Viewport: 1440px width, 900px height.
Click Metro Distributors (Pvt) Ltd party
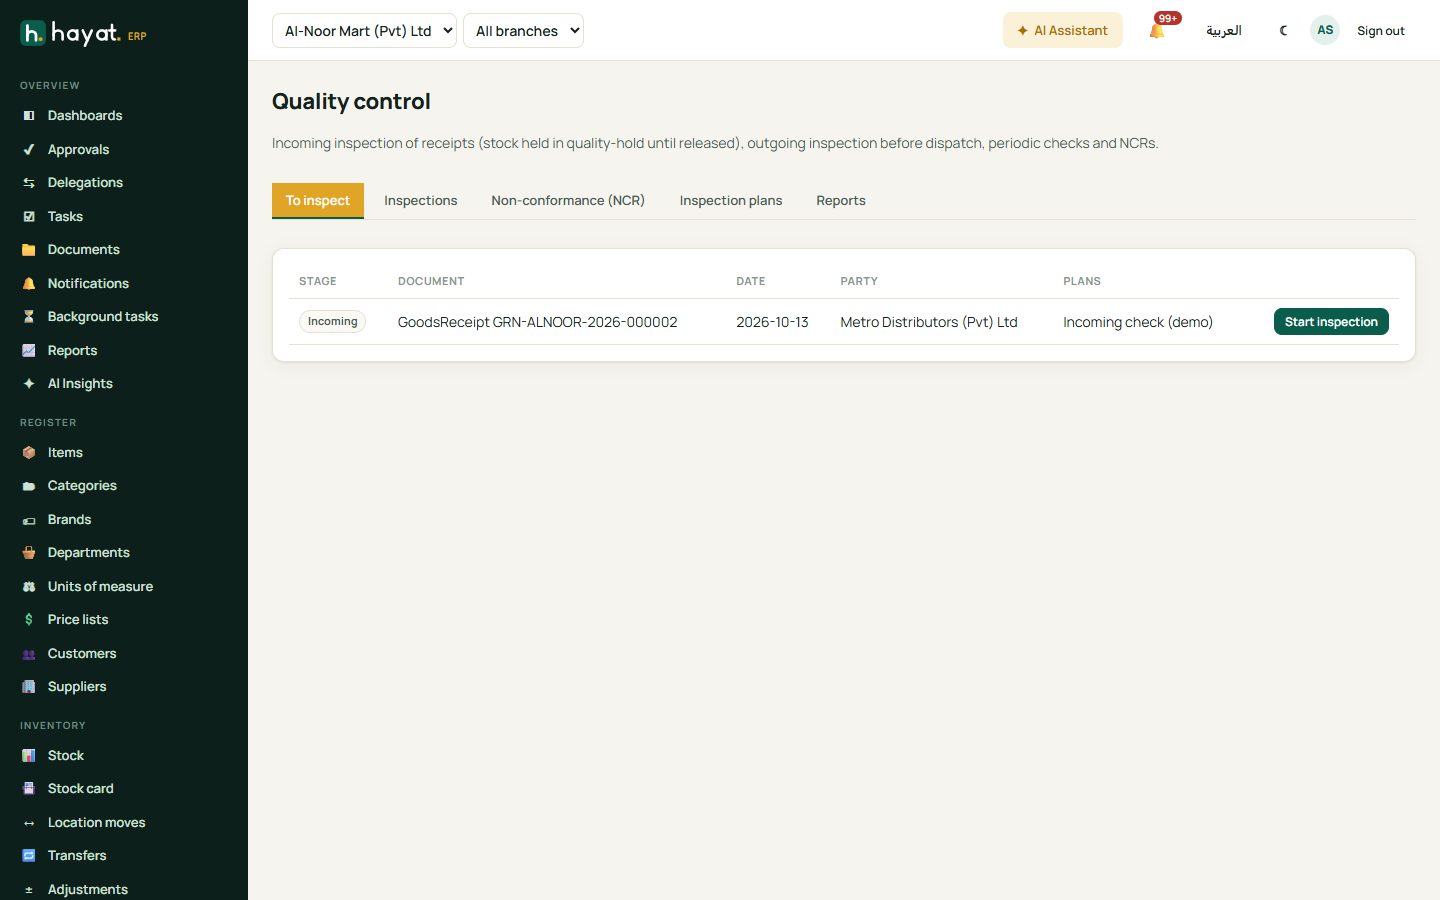(928, 322)
